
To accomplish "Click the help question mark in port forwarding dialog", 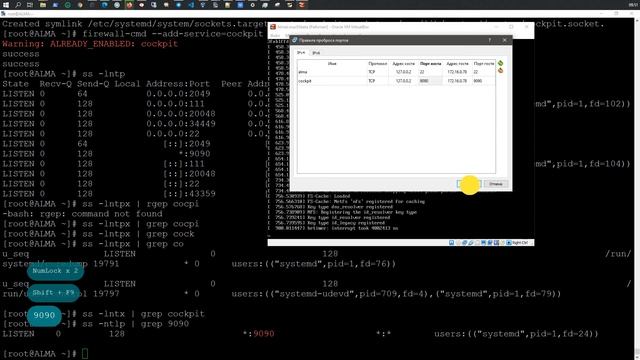I will click(489, 40).
